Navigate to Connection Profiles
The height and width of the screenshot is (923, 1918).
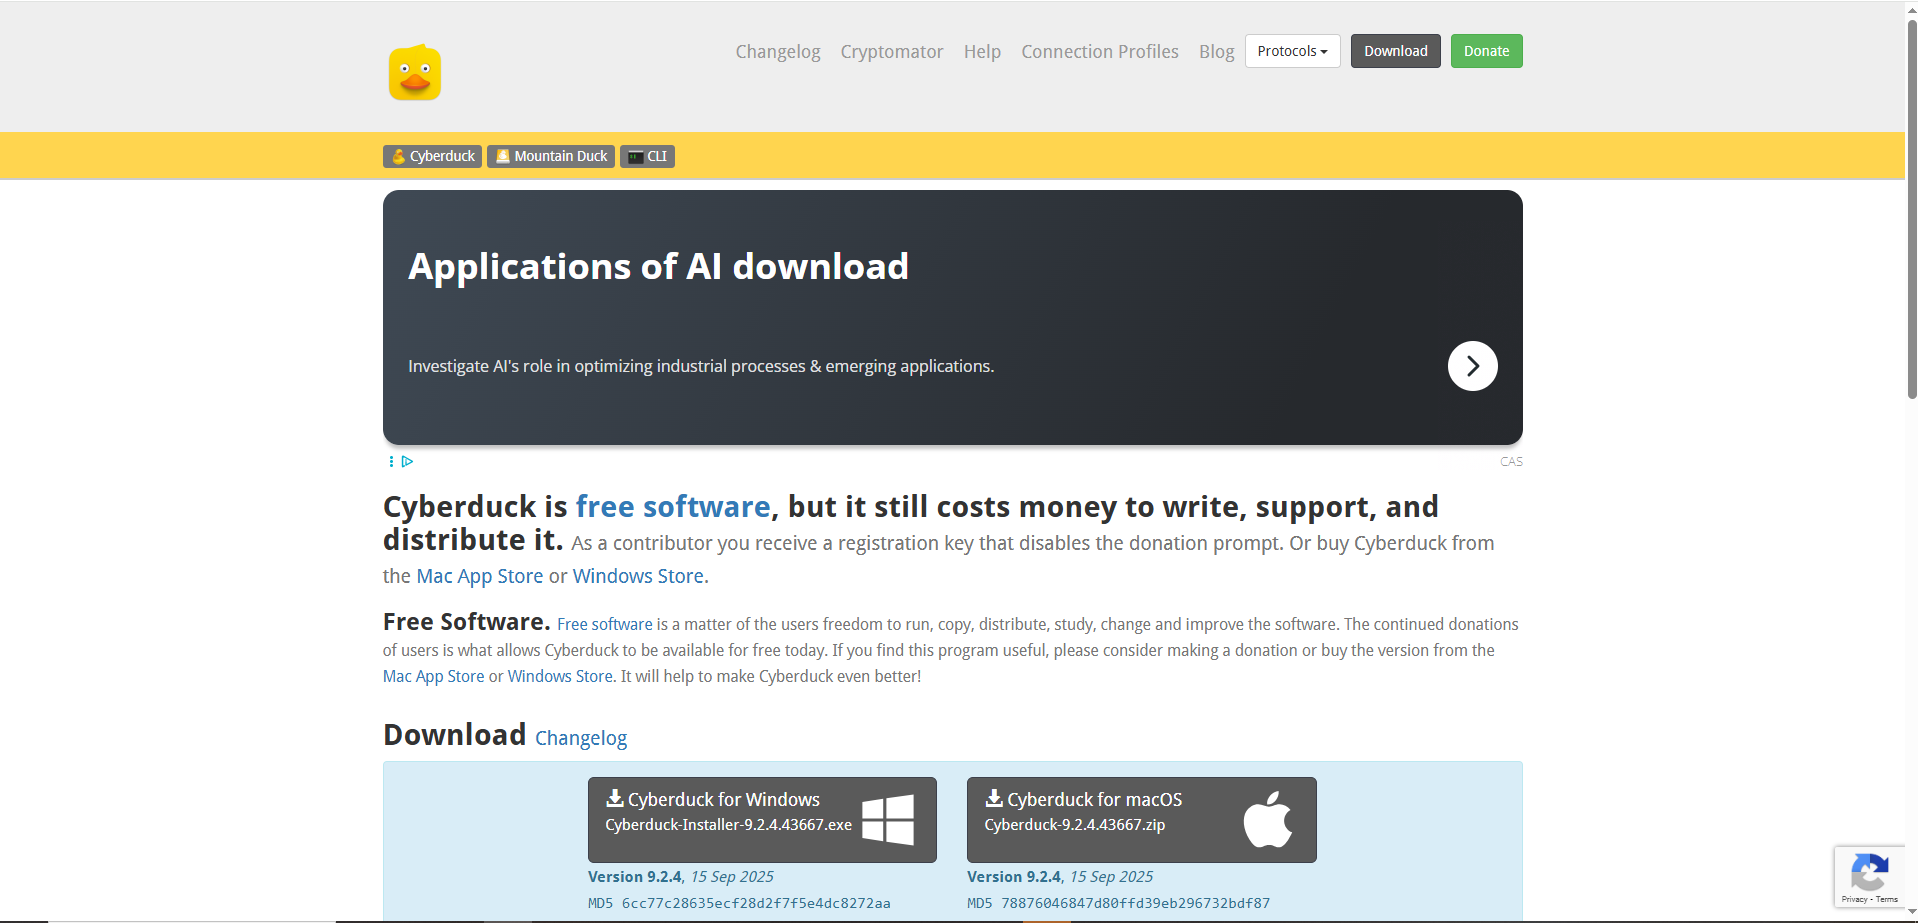(x=1099, y=52)
